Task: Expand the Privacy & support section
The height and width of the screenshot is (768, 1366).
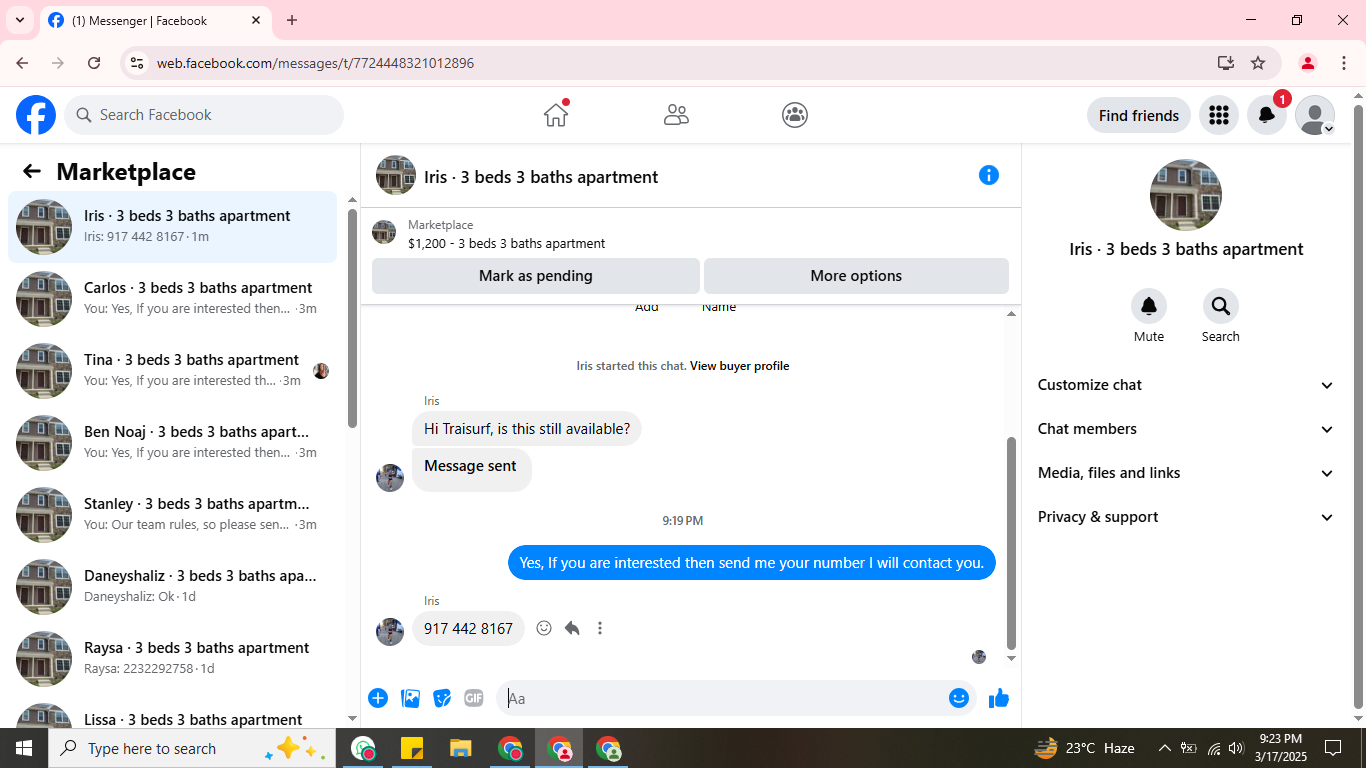Action: tap(1186, 517)
